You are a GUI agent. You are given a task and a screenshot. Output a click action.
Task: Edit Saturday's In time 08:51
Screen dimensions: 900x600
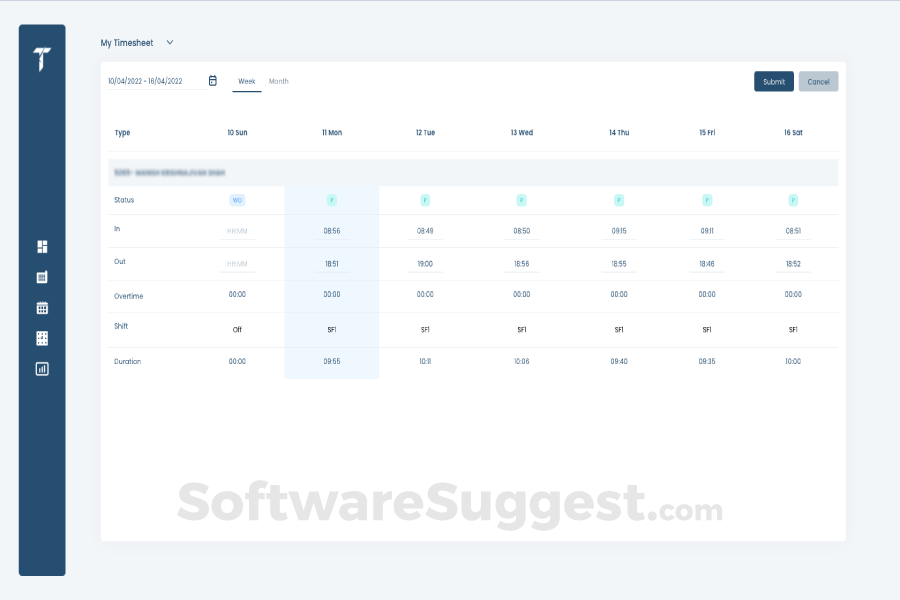(x=793, y=231)
